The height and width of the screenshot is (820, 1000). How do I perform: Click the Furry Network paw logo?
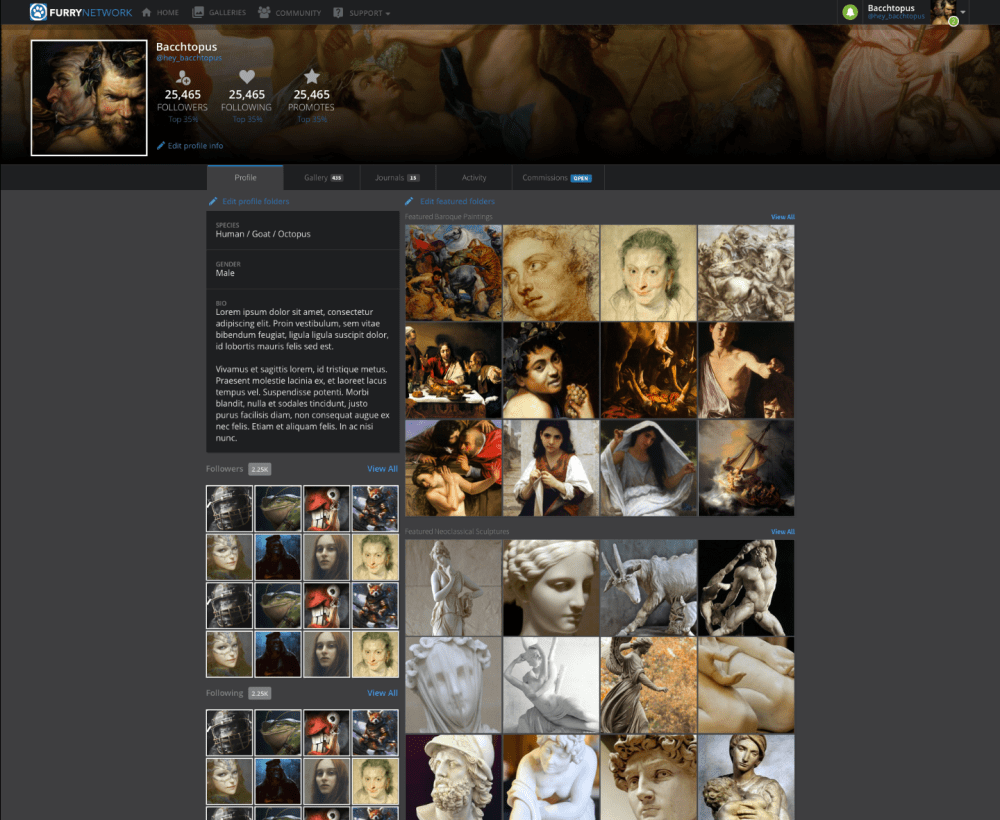coord(39,12)
